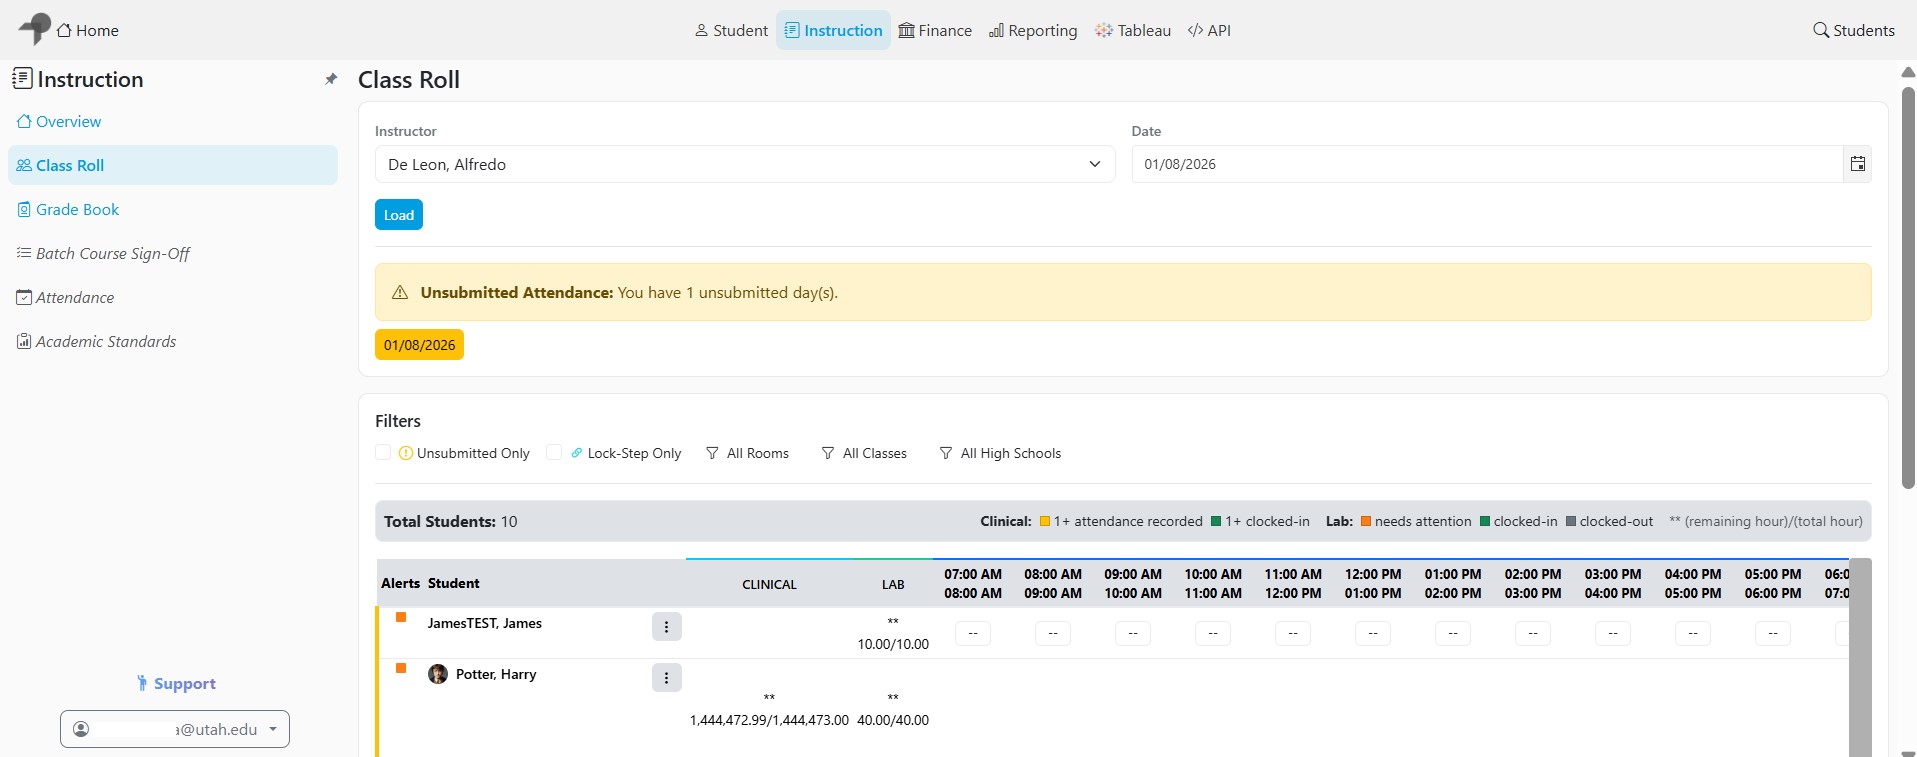Image resolution: width=1917 pixels, height=757 pixels.
Task: Enable the Unsubmitted Only checkbox
Action: pos(383,452)
